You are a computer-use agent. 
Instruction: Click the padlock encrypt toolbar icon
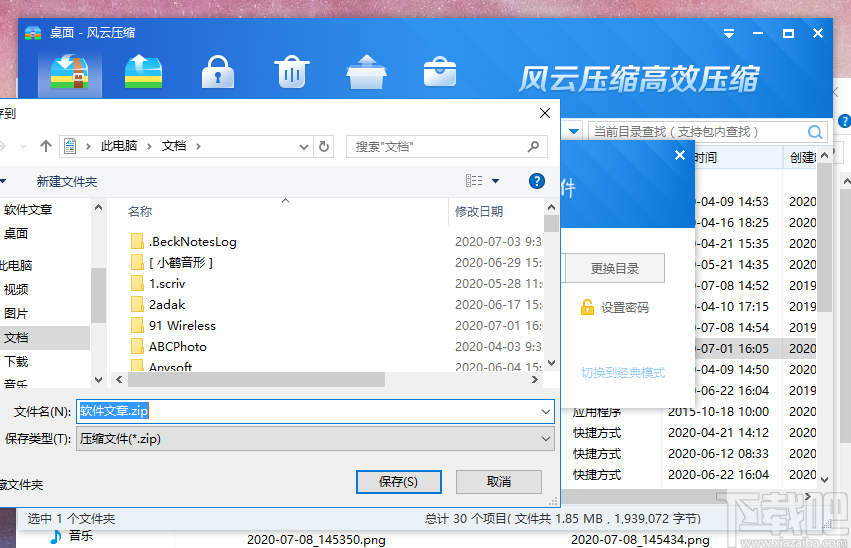point(218,72)
